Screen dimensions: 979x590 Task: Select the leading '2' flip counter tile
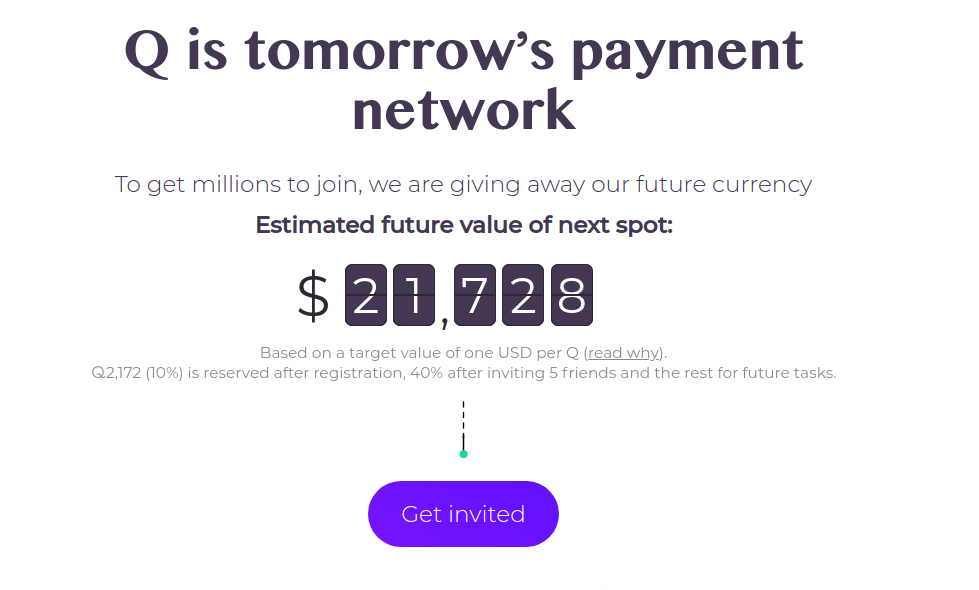366,295
